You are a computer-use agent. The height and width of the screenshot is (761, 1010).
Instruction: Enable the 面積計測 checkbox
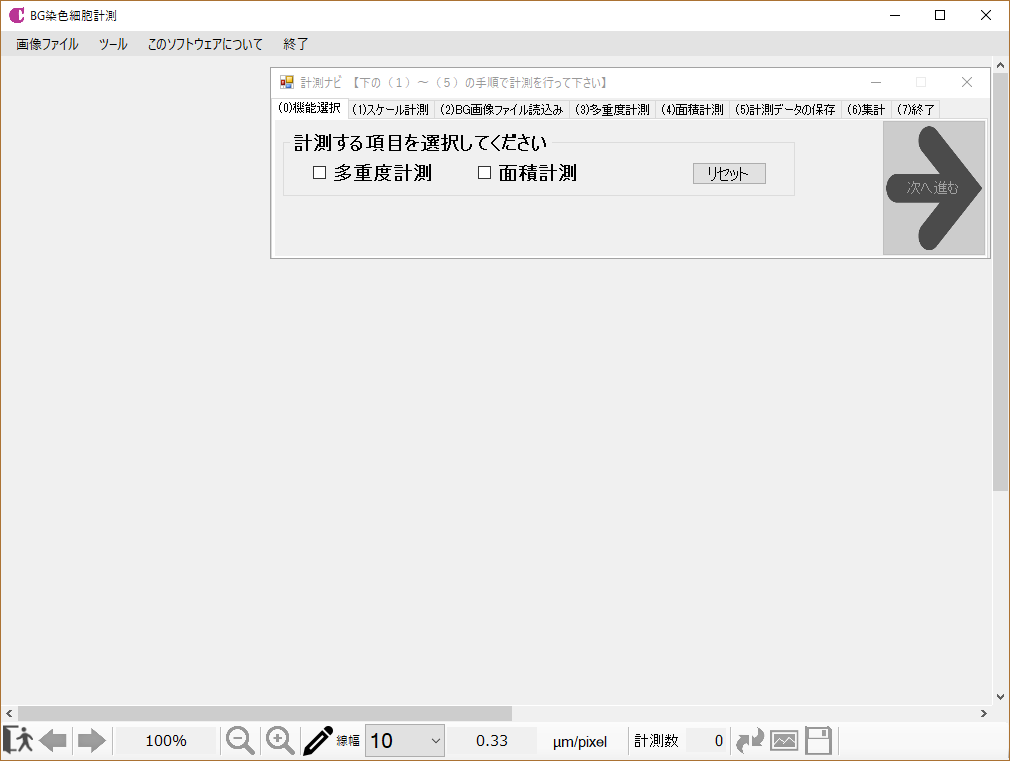click(484, 172)
